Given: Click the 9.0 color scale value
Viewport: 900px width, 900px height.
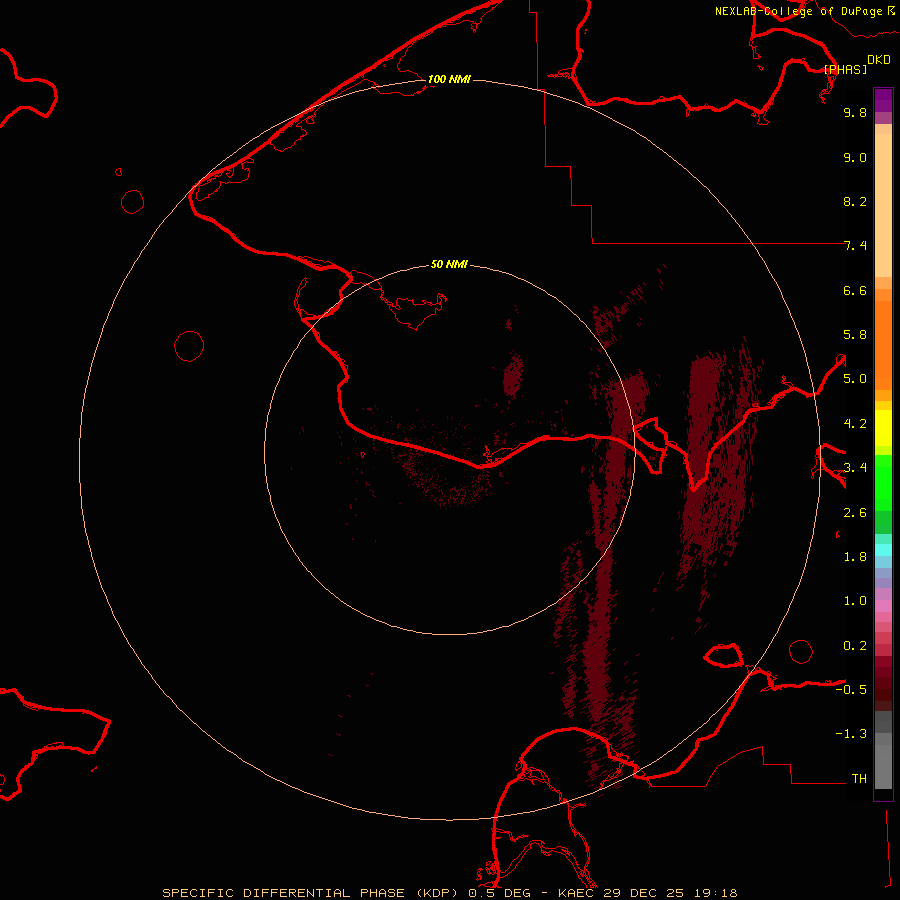Looking at the screenshot, I should [x=855, y=157].
